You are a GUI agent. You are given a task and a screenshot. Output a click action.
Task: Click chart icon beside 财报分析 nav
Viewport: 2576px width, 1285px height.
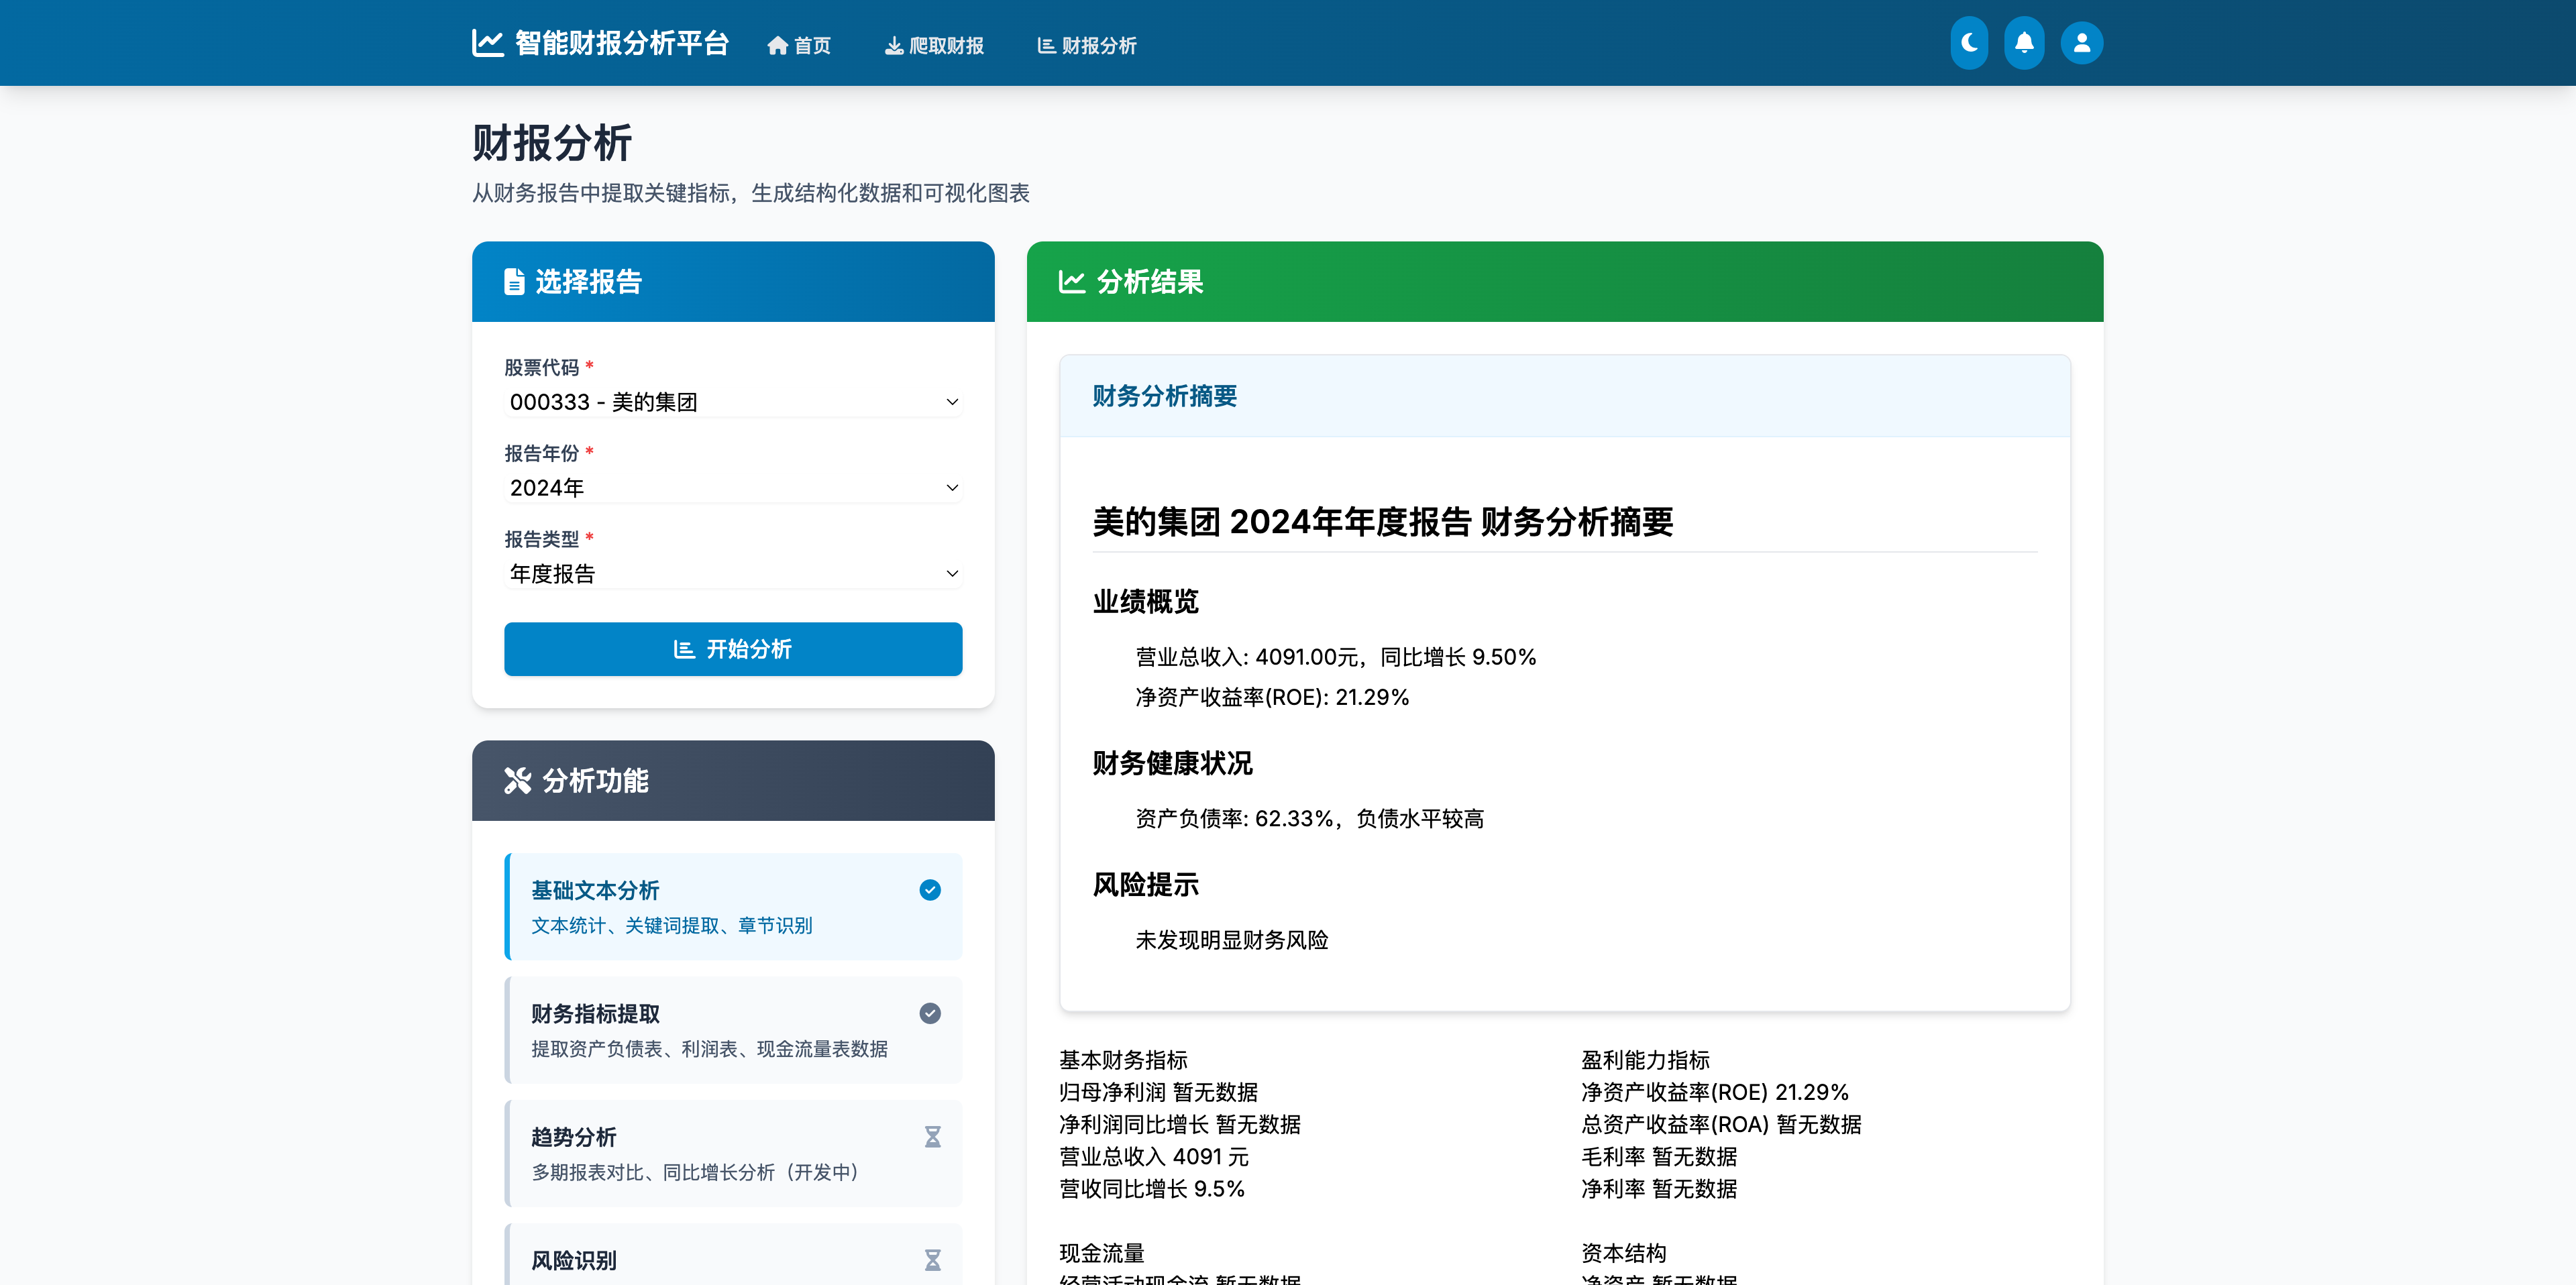[1046, 46]
